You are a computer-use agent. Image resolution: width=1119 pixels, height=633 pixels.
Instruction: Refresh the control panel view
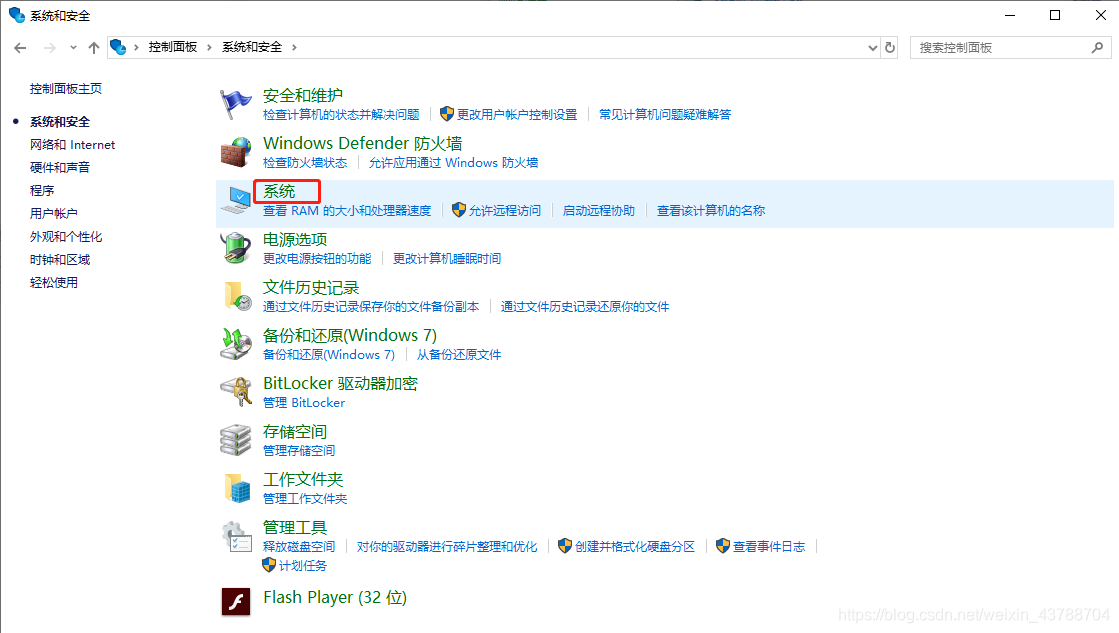[x=890, y=47]
